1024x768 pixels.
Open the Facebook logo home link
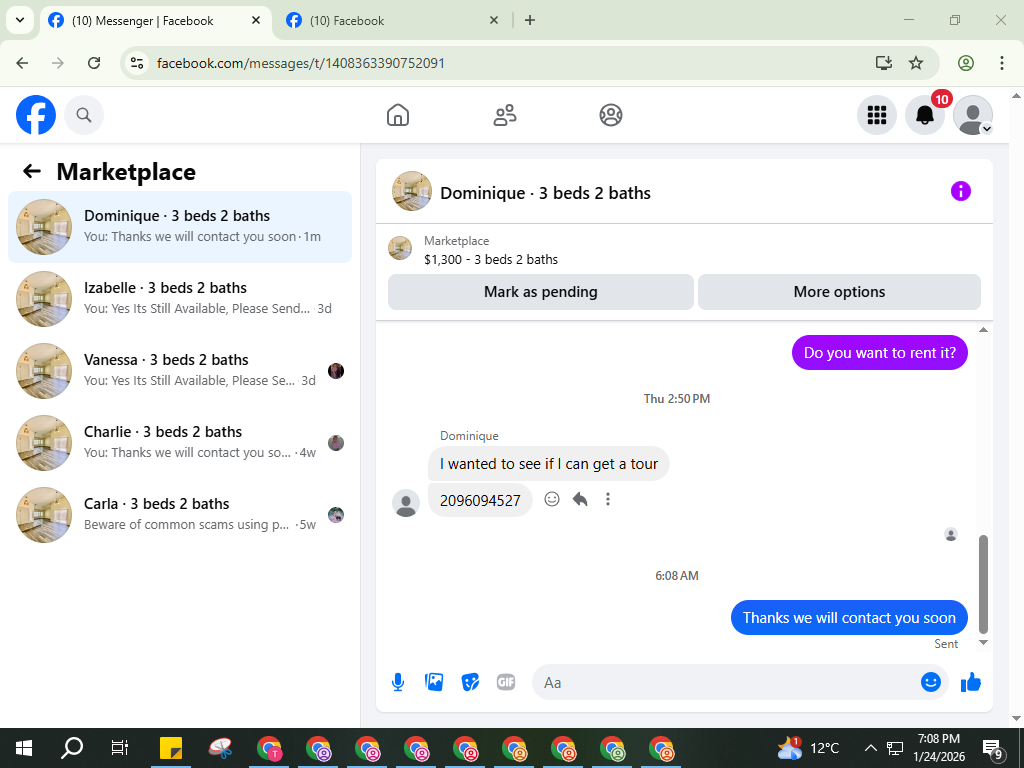pos(36,115)
